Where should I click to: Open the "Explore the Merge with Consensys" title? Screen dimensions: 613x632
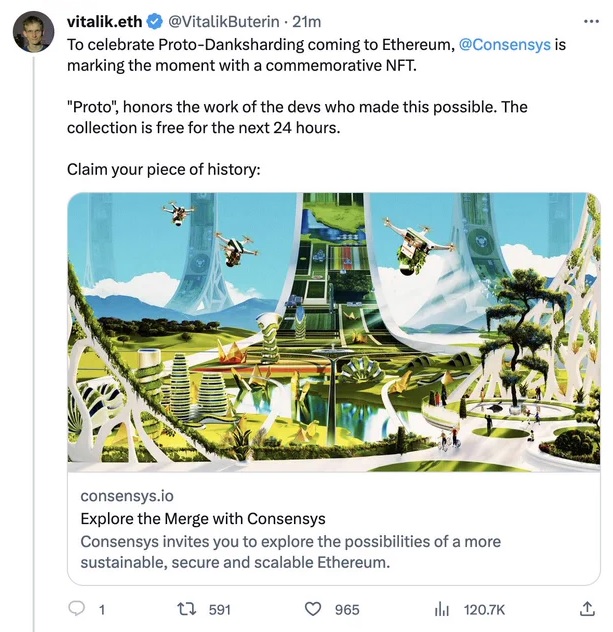point(203,519)
